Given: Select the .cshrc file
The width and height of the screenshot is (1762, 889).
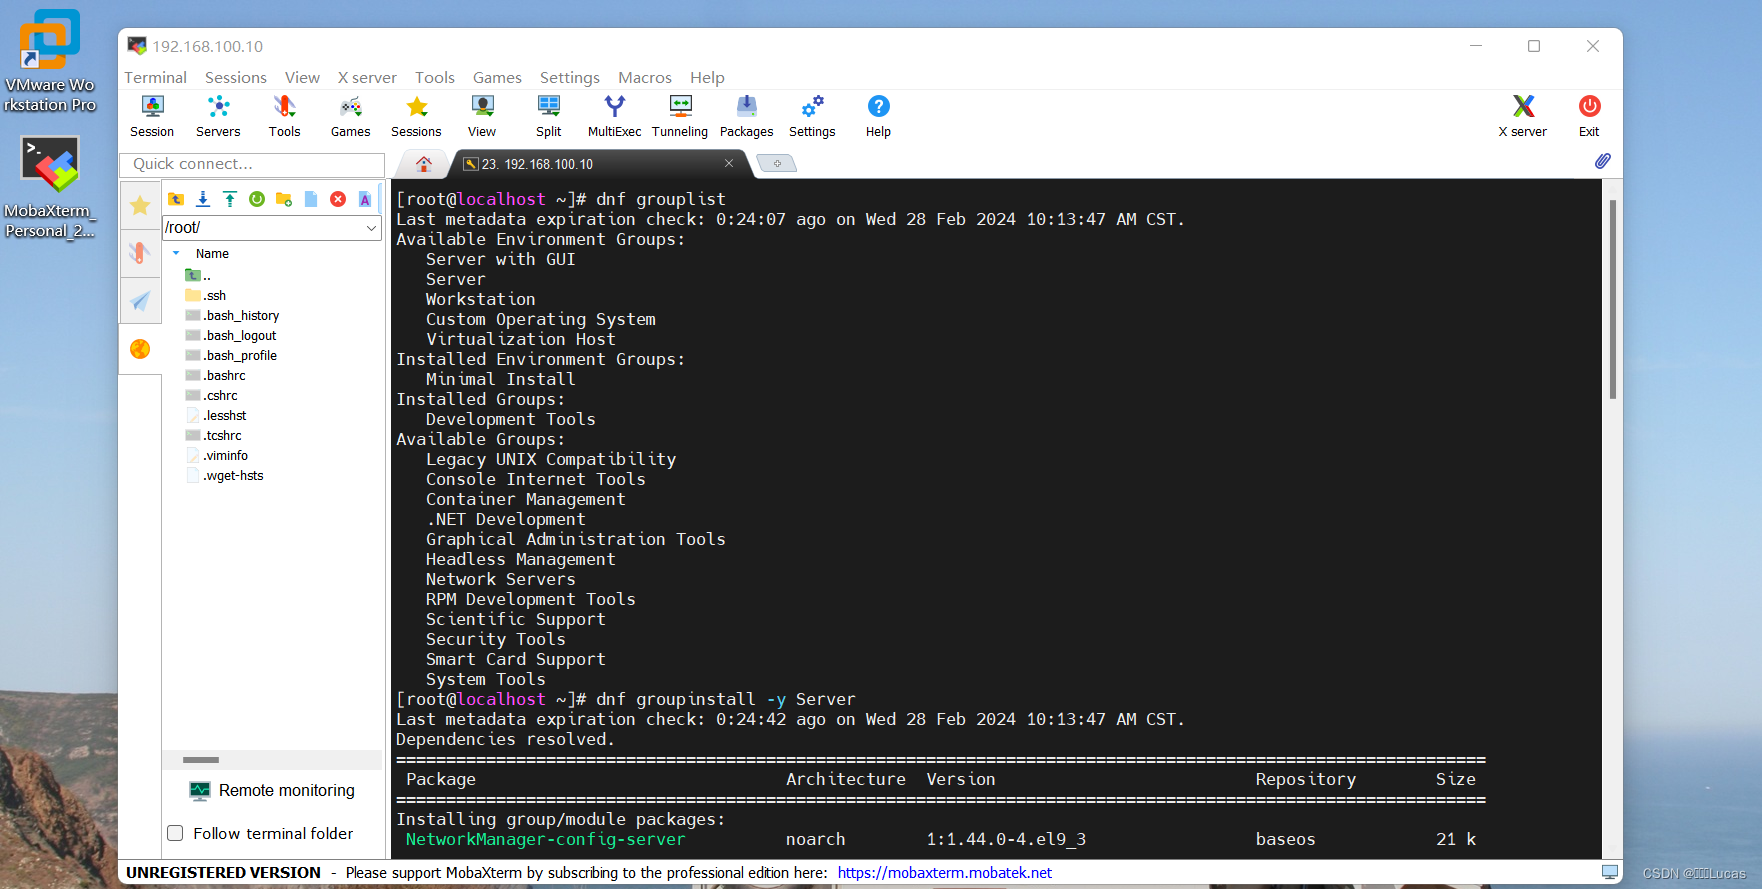Looking at the screenshot, I should coord(211,396).
